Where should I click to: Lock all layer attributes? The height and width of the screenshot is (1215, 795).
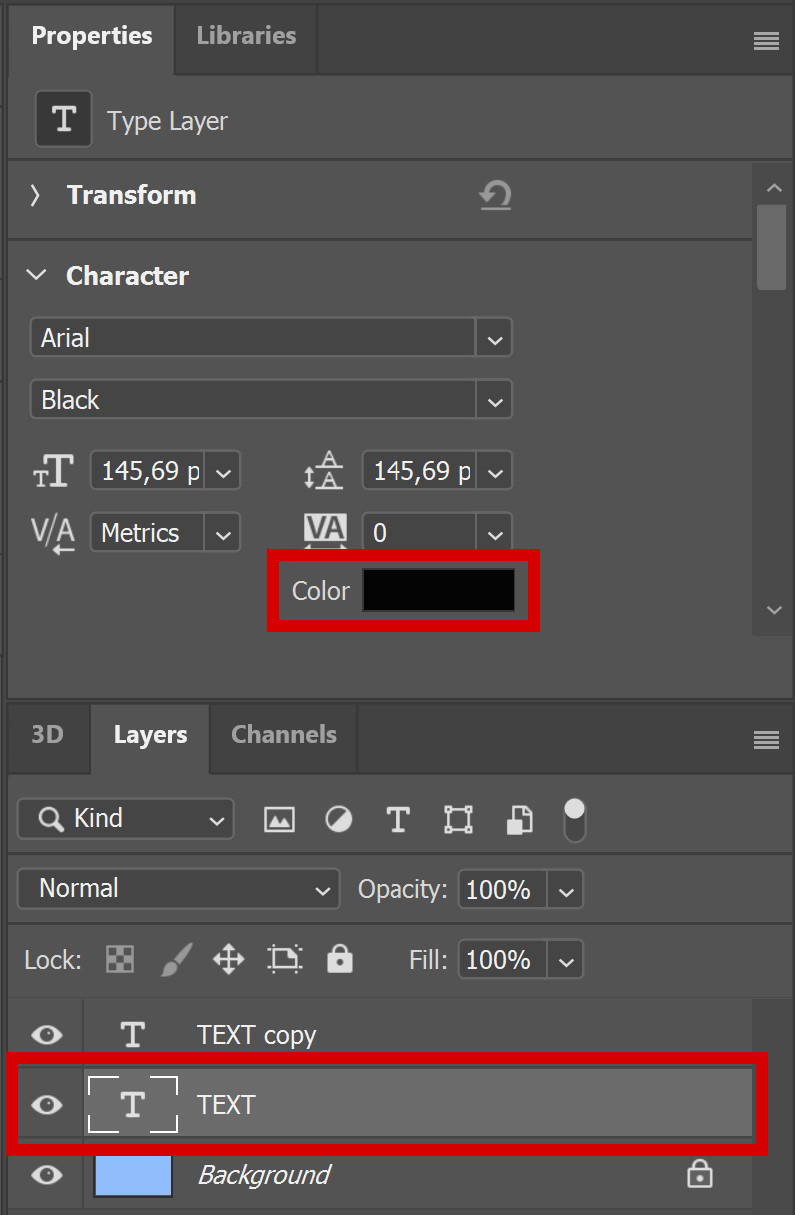click(x=340, y=959)
